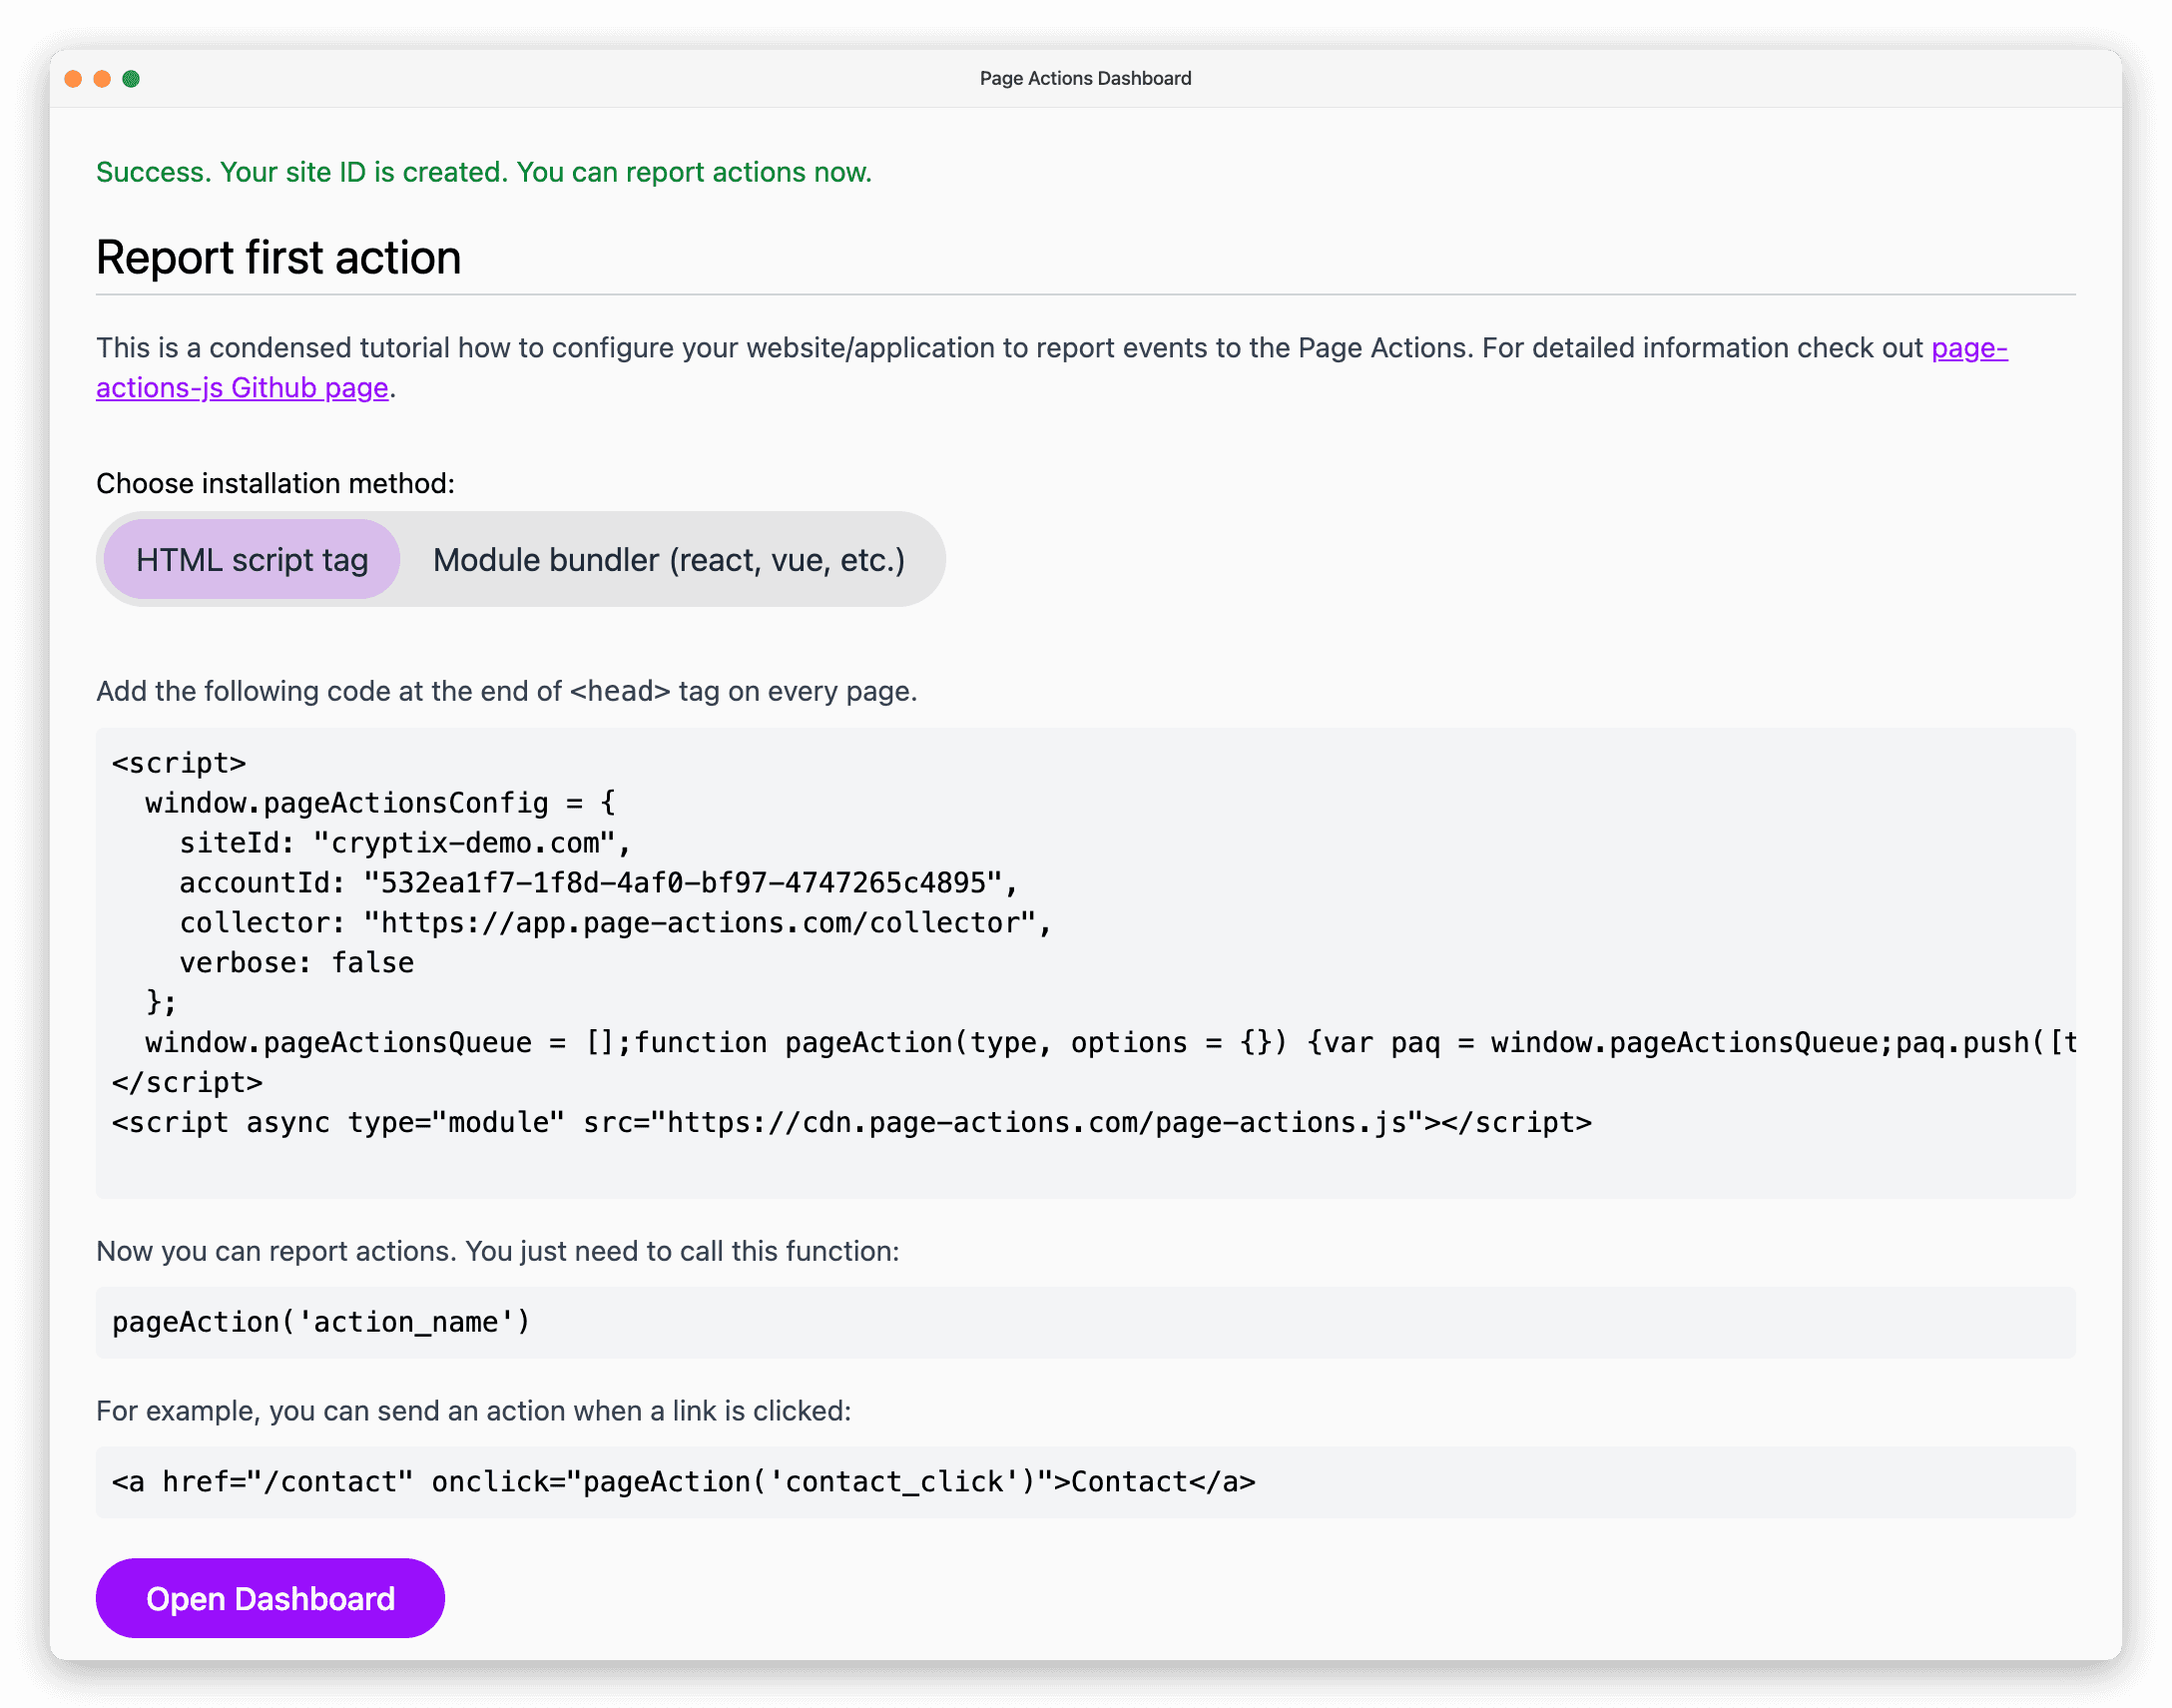
Task: Click the script async type="module" line
Action: pos(852,1123)
